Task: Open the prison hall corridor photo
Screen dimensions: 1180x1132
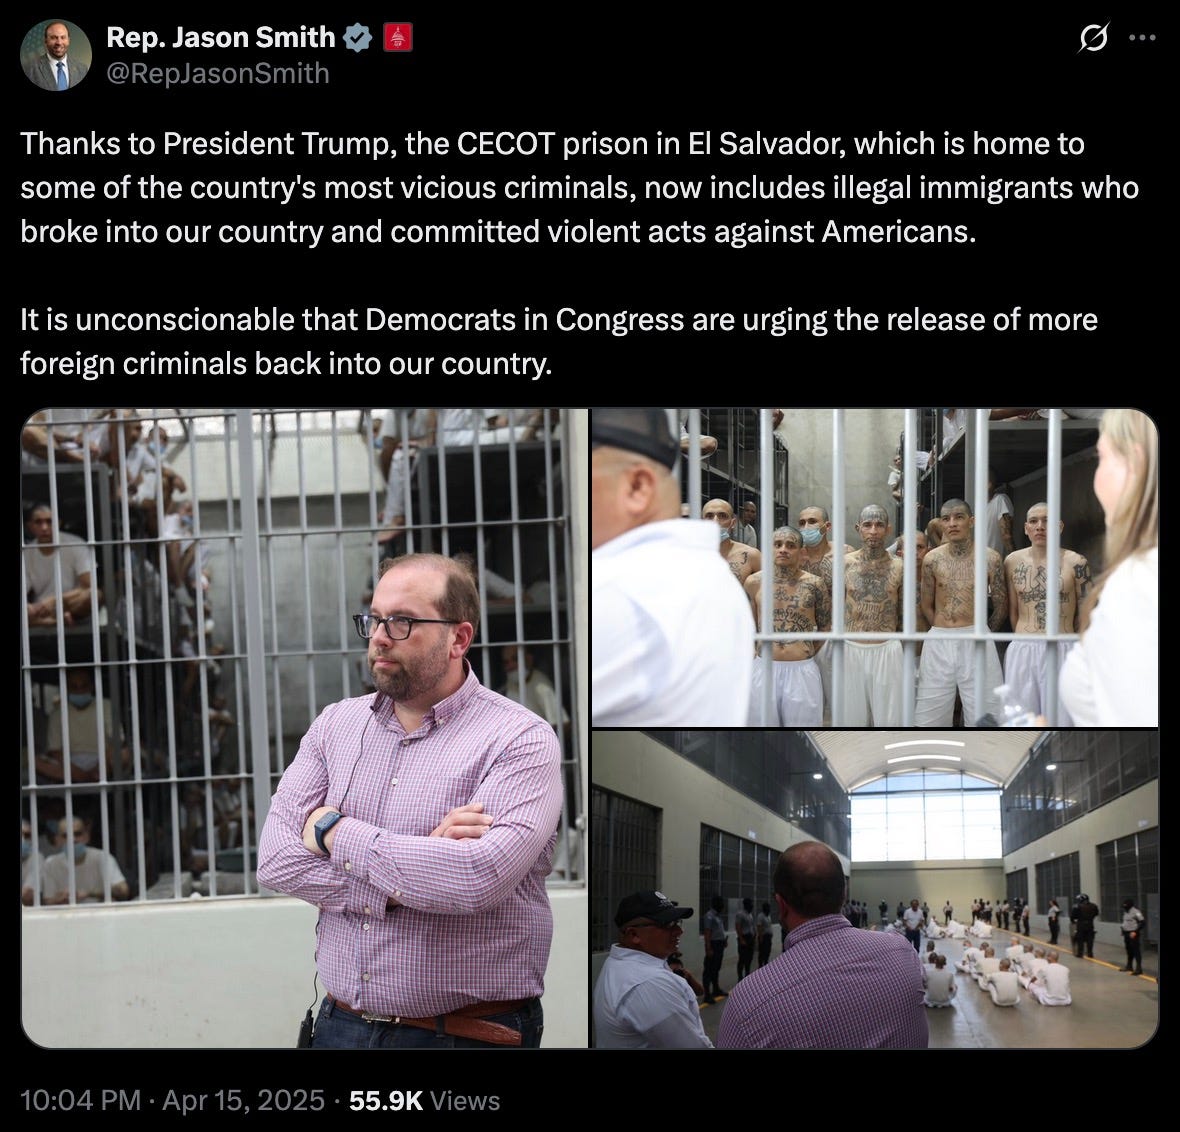Action: (x=874, y=890)
